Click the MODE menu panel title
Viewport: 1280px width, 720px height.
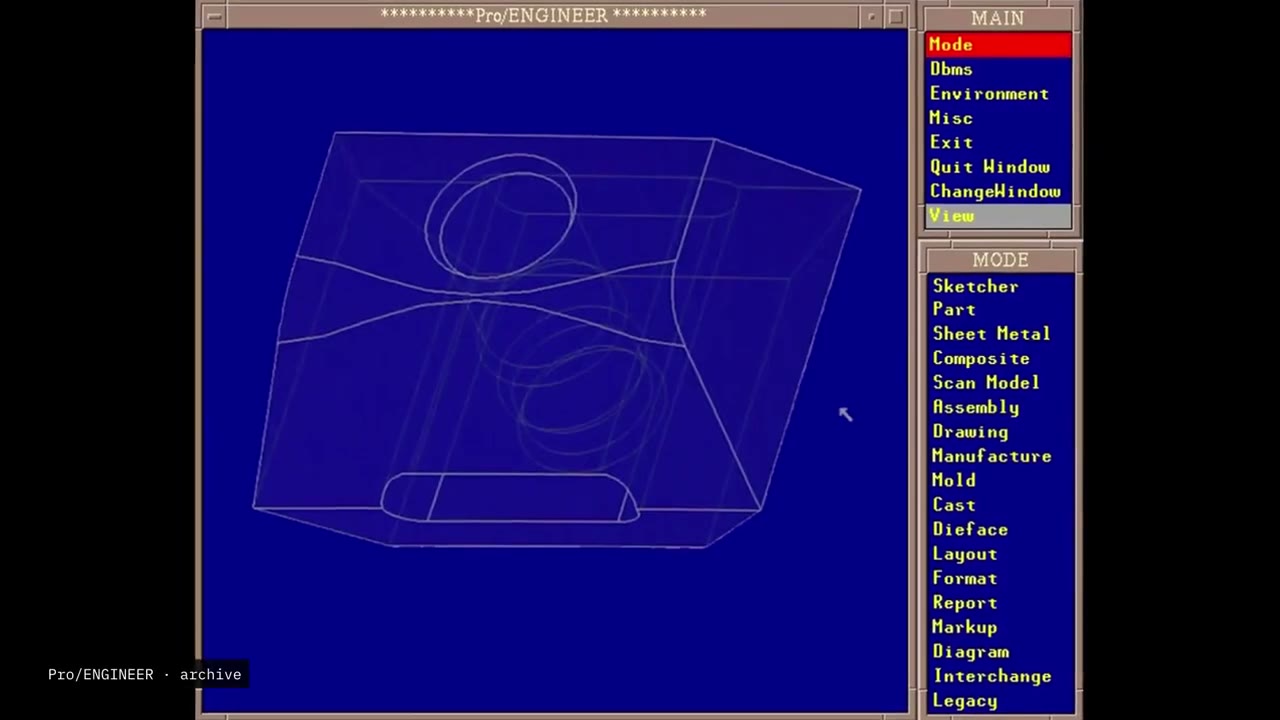point(1000,260)
